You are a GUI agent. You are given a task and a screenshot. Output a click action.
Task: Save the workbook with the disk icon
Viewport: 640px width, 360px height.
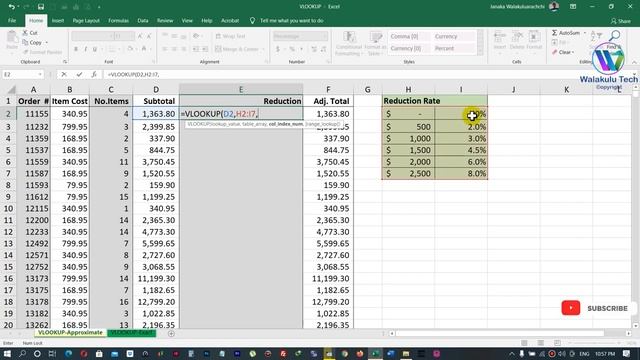(x=41, y=7)
